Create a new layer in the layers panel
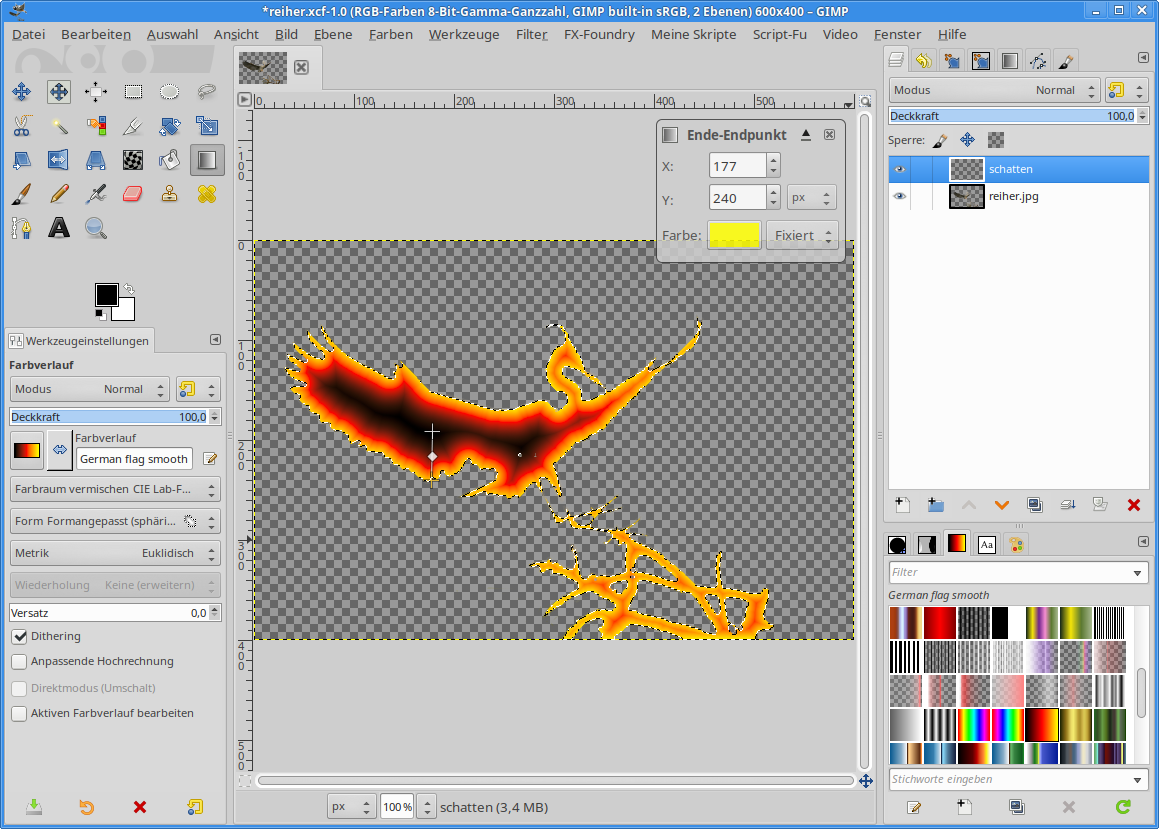This screenshot has height=829, width=1159. [902, 505]
